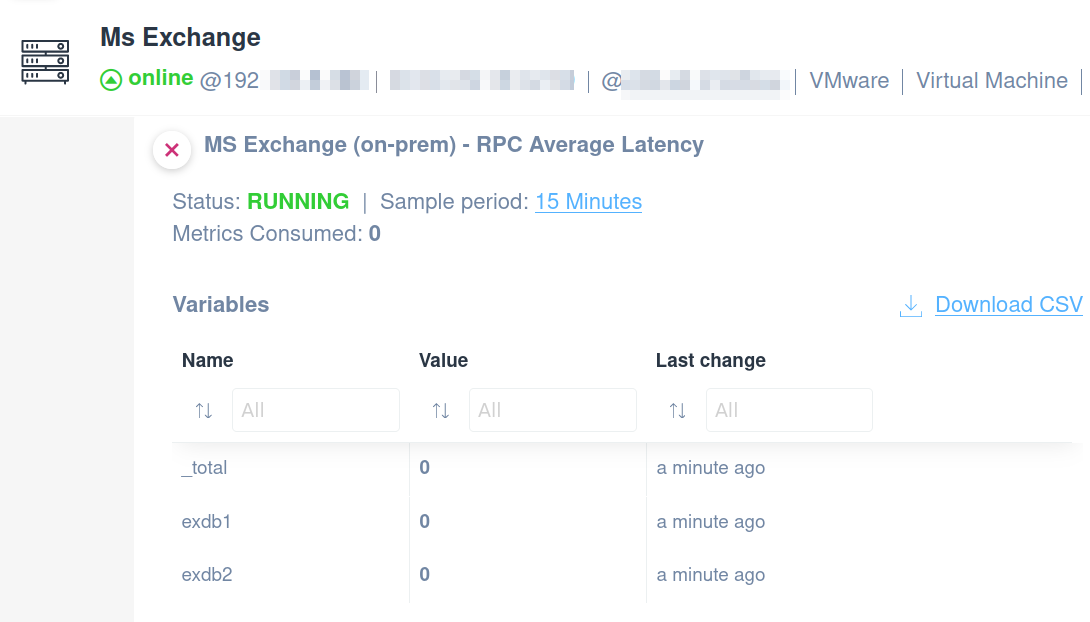Sort variables by Last change column
Image resolution: width=1090 pixels, height=622 pixels.
point(678,411)
